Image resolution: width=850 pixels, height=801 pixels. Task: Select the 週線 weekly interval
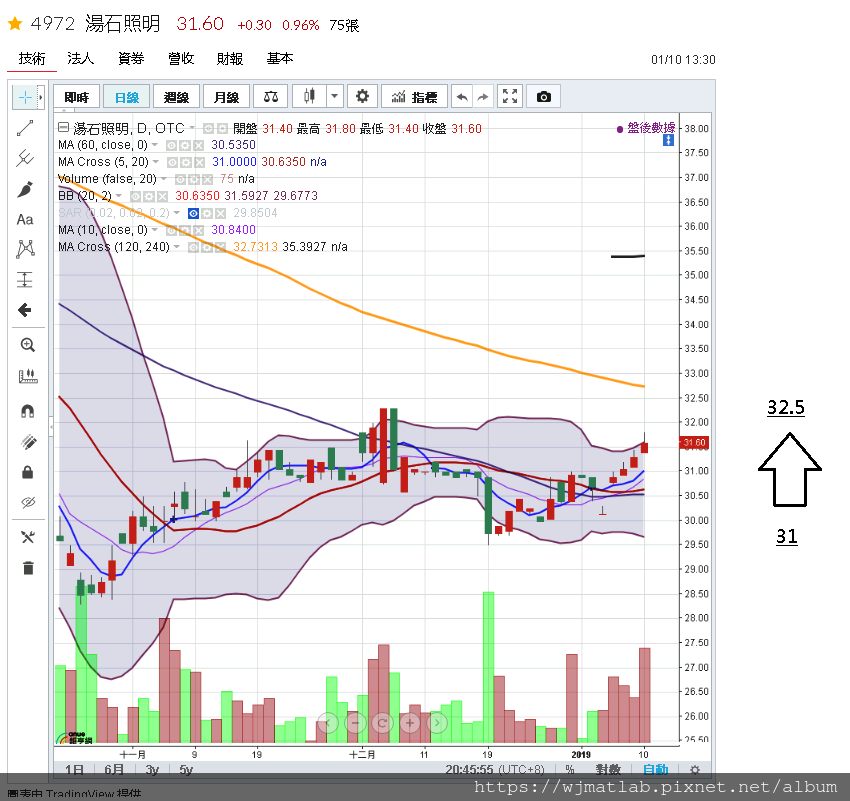176,97
